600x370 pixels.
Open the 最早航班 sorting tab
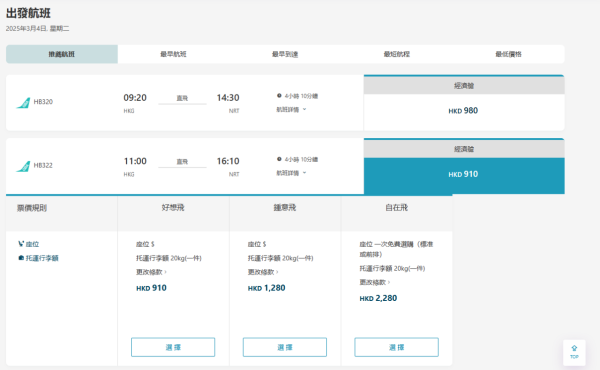pyautogui.click(x=173, y=54)
